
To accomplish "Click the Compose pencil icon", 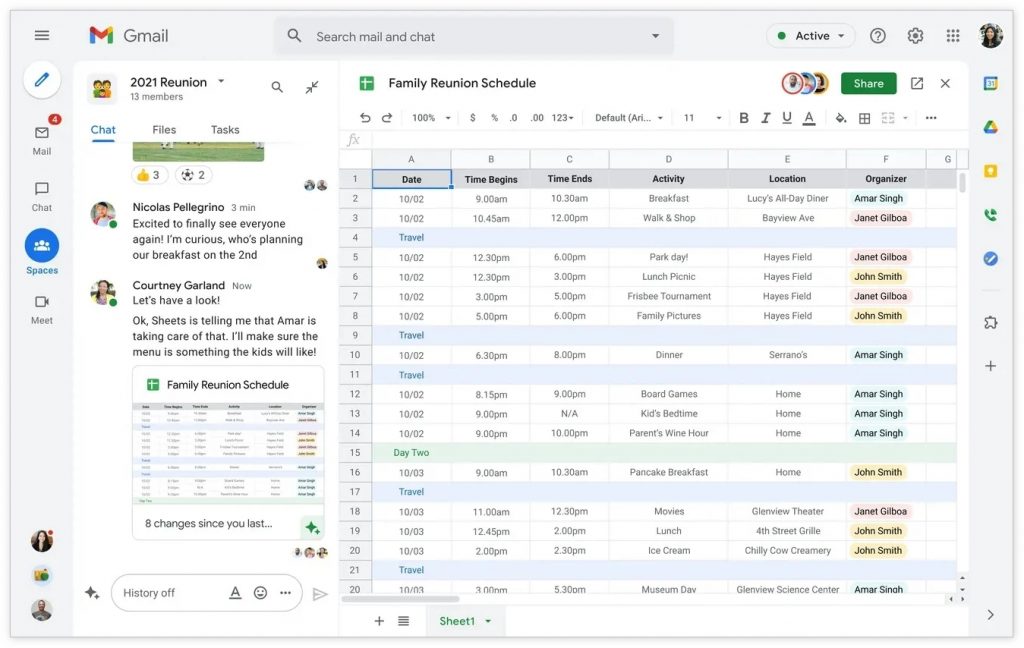I will [41, 80].
